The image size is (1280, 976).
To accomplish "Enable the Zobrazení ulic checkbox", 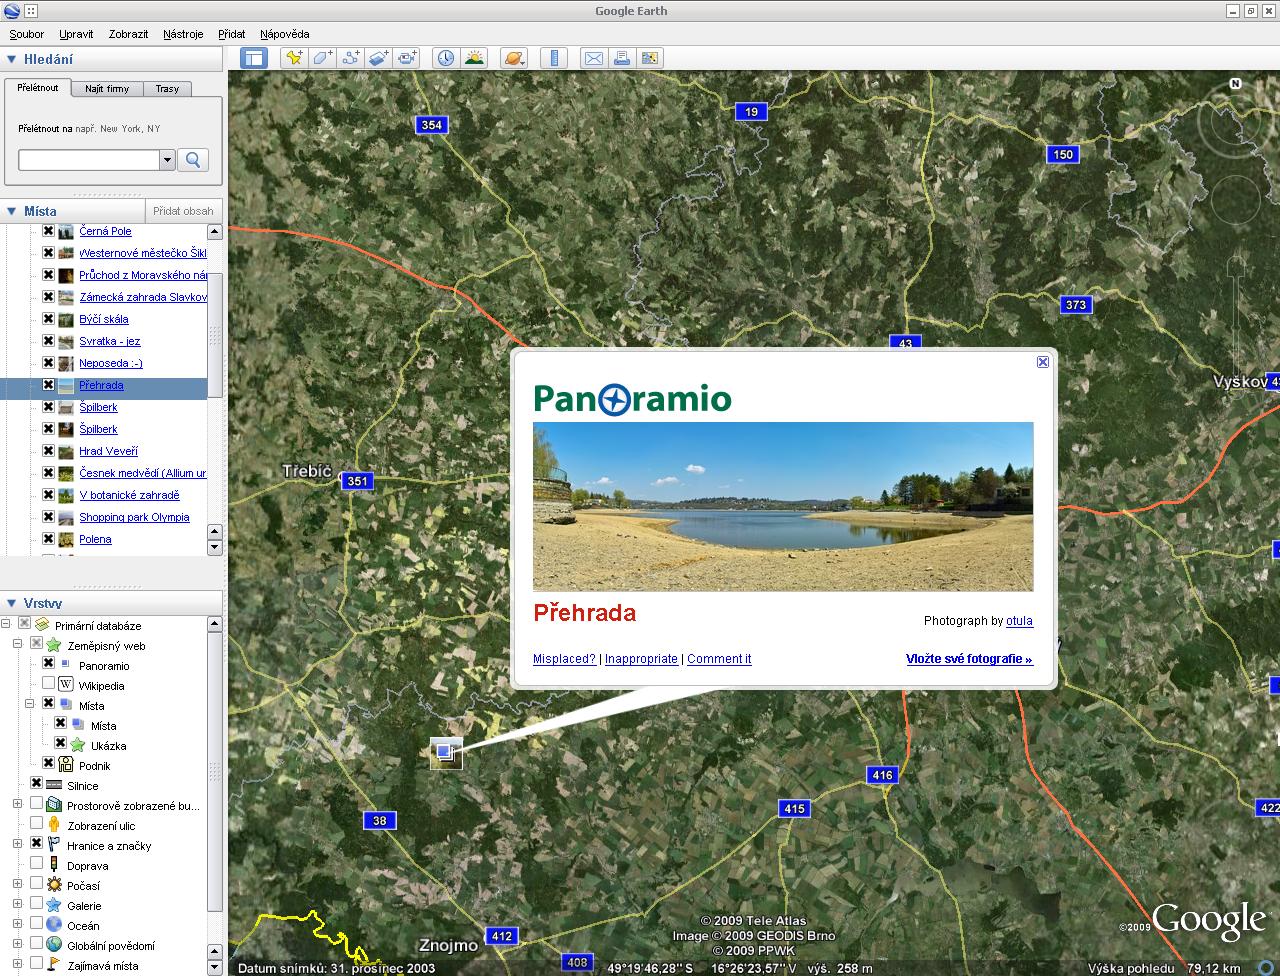I will 36,824.
